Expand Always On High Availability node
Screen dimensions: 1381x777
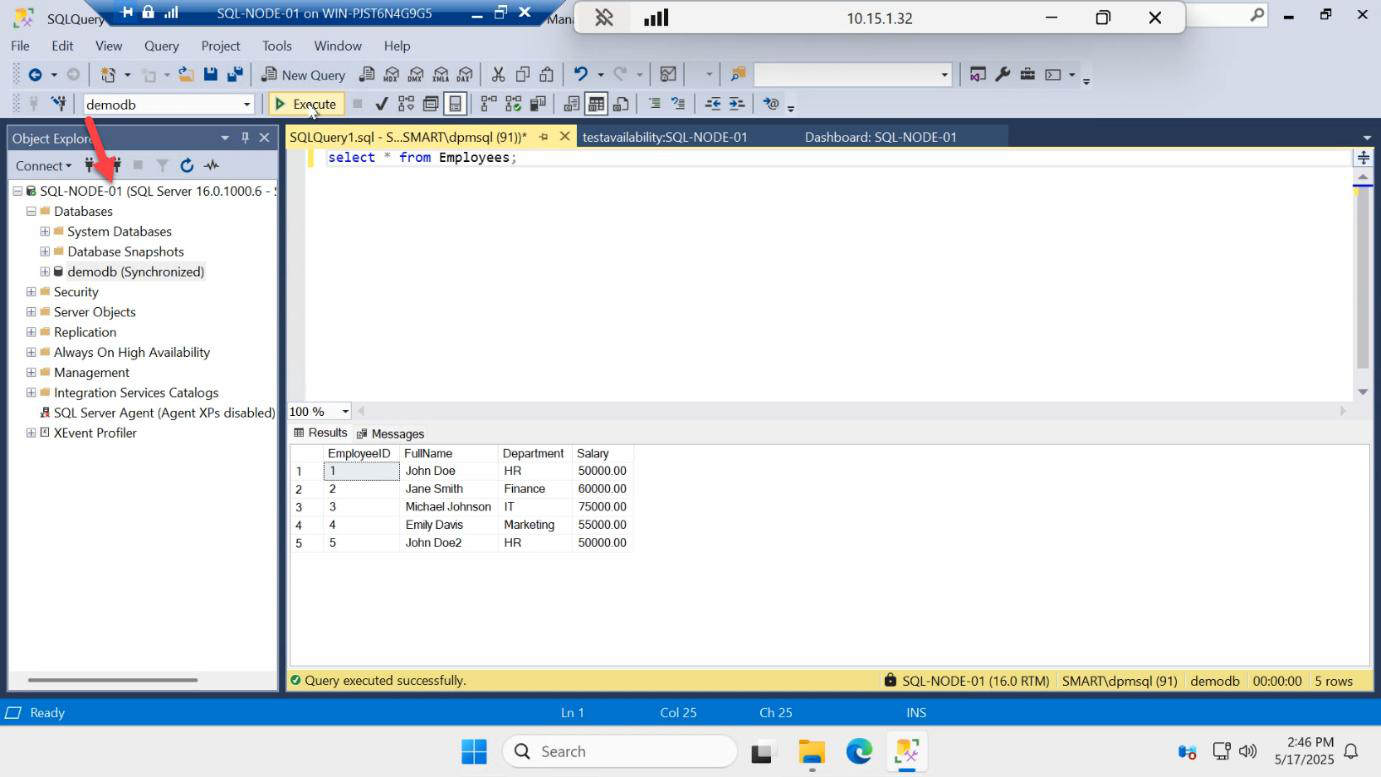[x=31, y=352]
